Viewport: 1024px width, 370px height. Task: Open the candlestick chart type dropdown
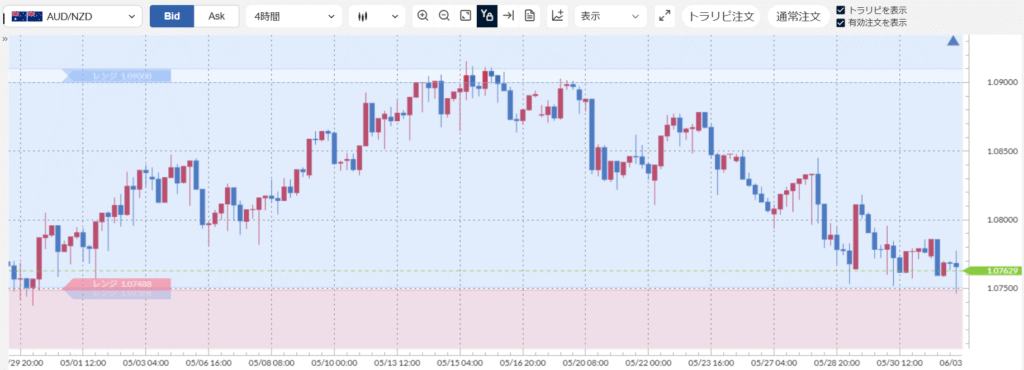click(x=377, y=16)
